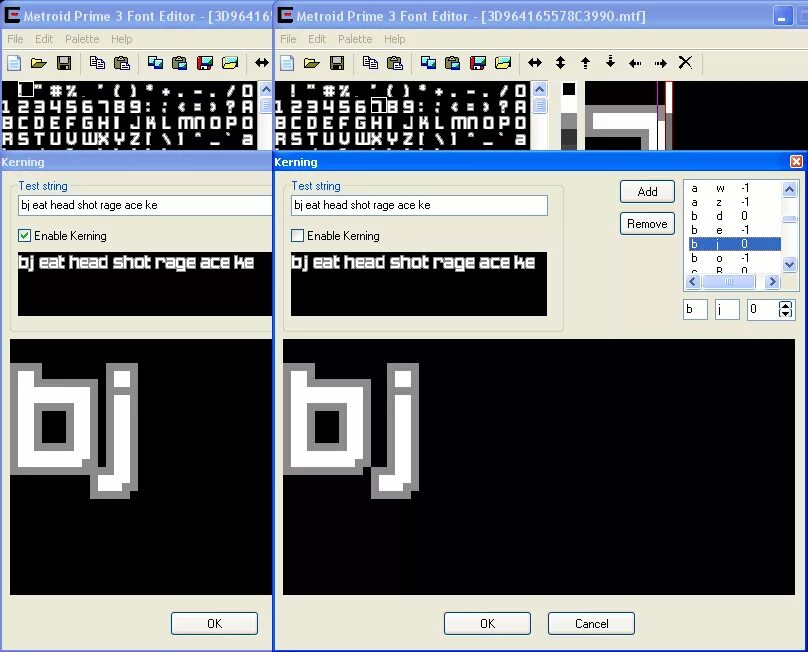Click Test string field in right Kerning dialog
The width and height of the screenshot is (808, 652).
(419, 205)
